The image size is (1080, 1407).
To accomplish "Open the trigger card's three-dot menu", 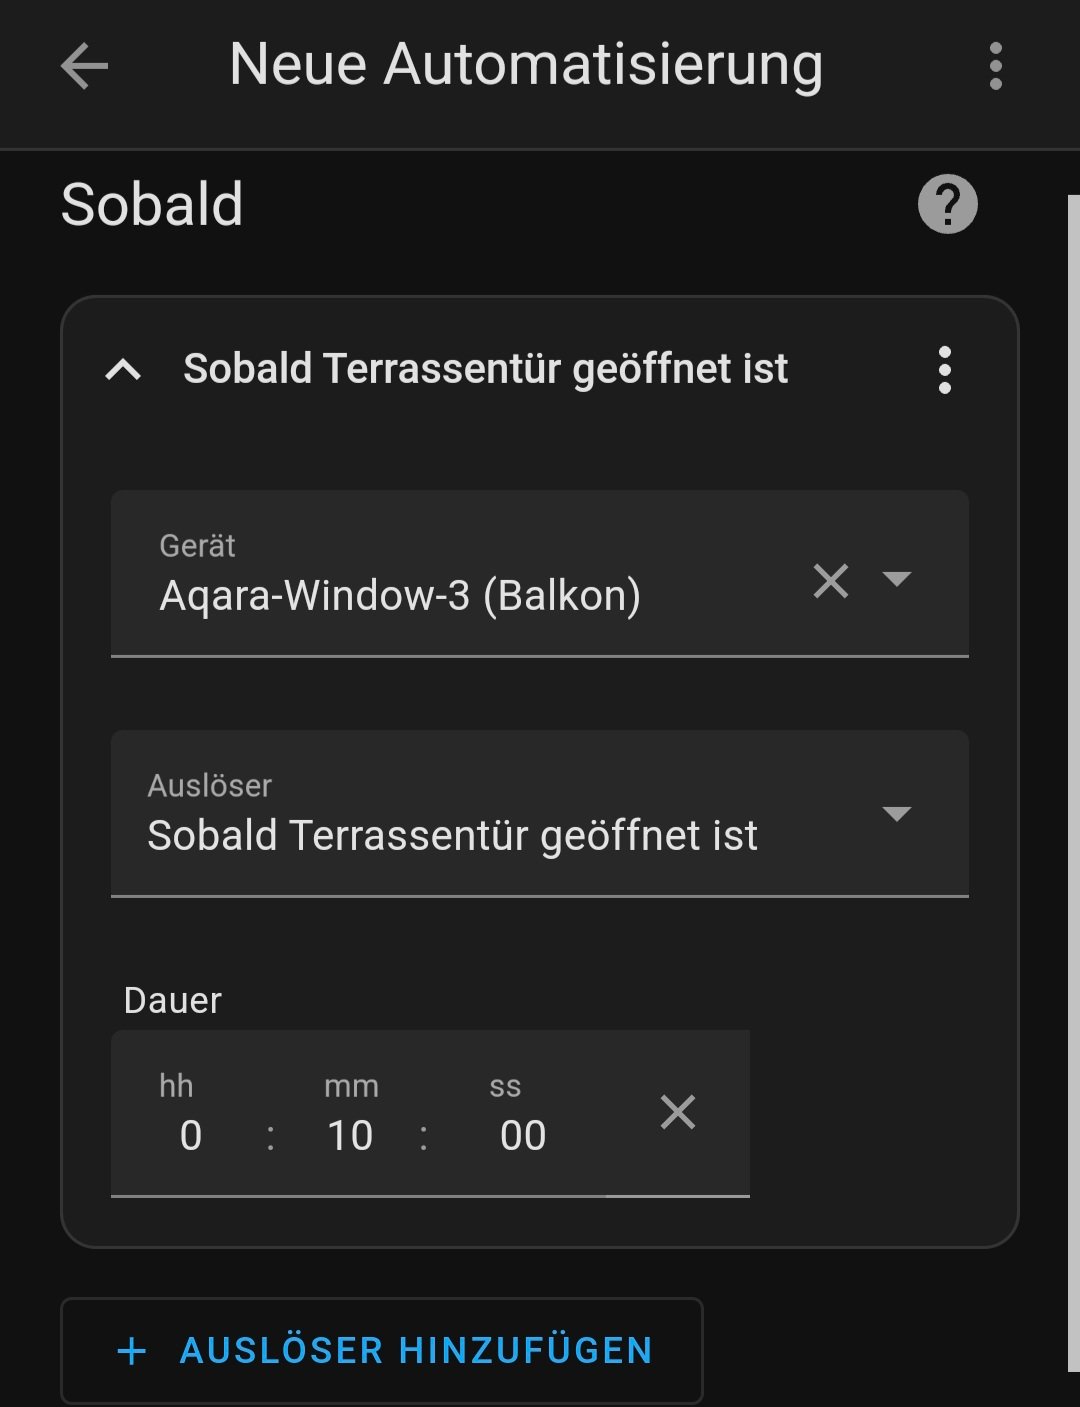I will pyautogui.click(x=944, y=370).
